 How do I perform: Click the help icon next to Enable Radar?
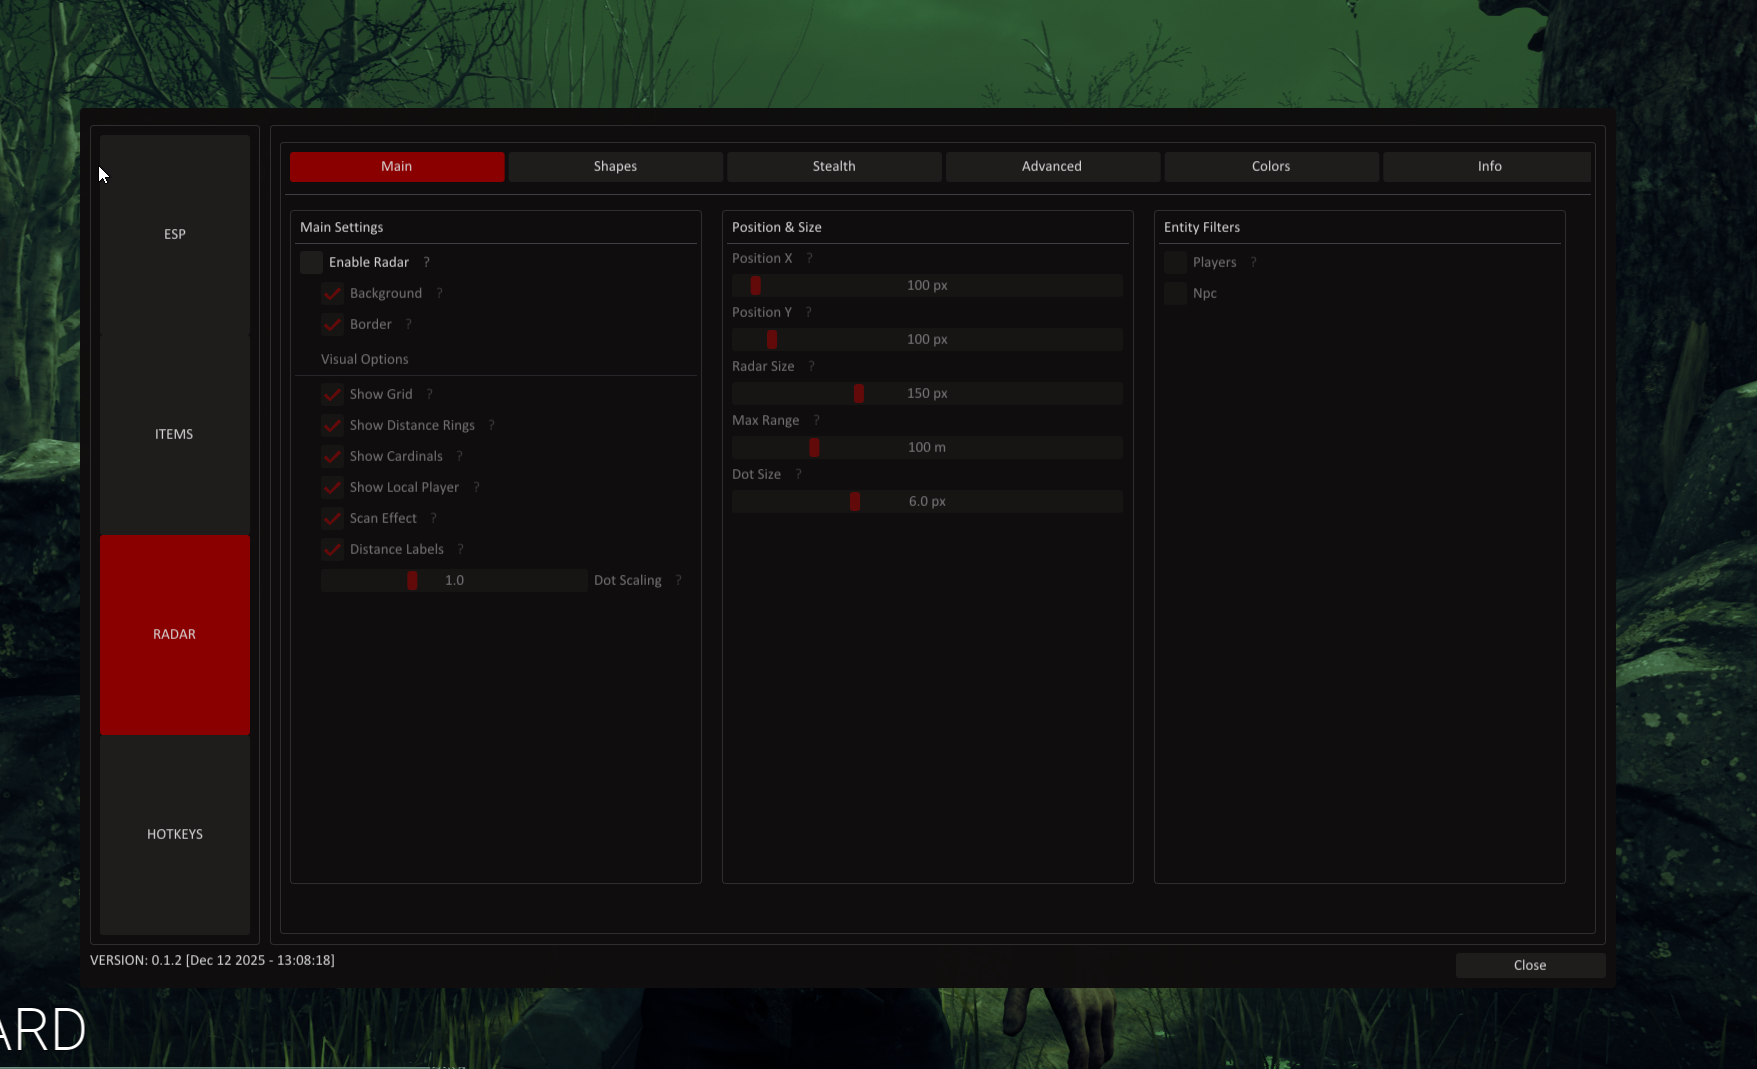coord(426,262)
